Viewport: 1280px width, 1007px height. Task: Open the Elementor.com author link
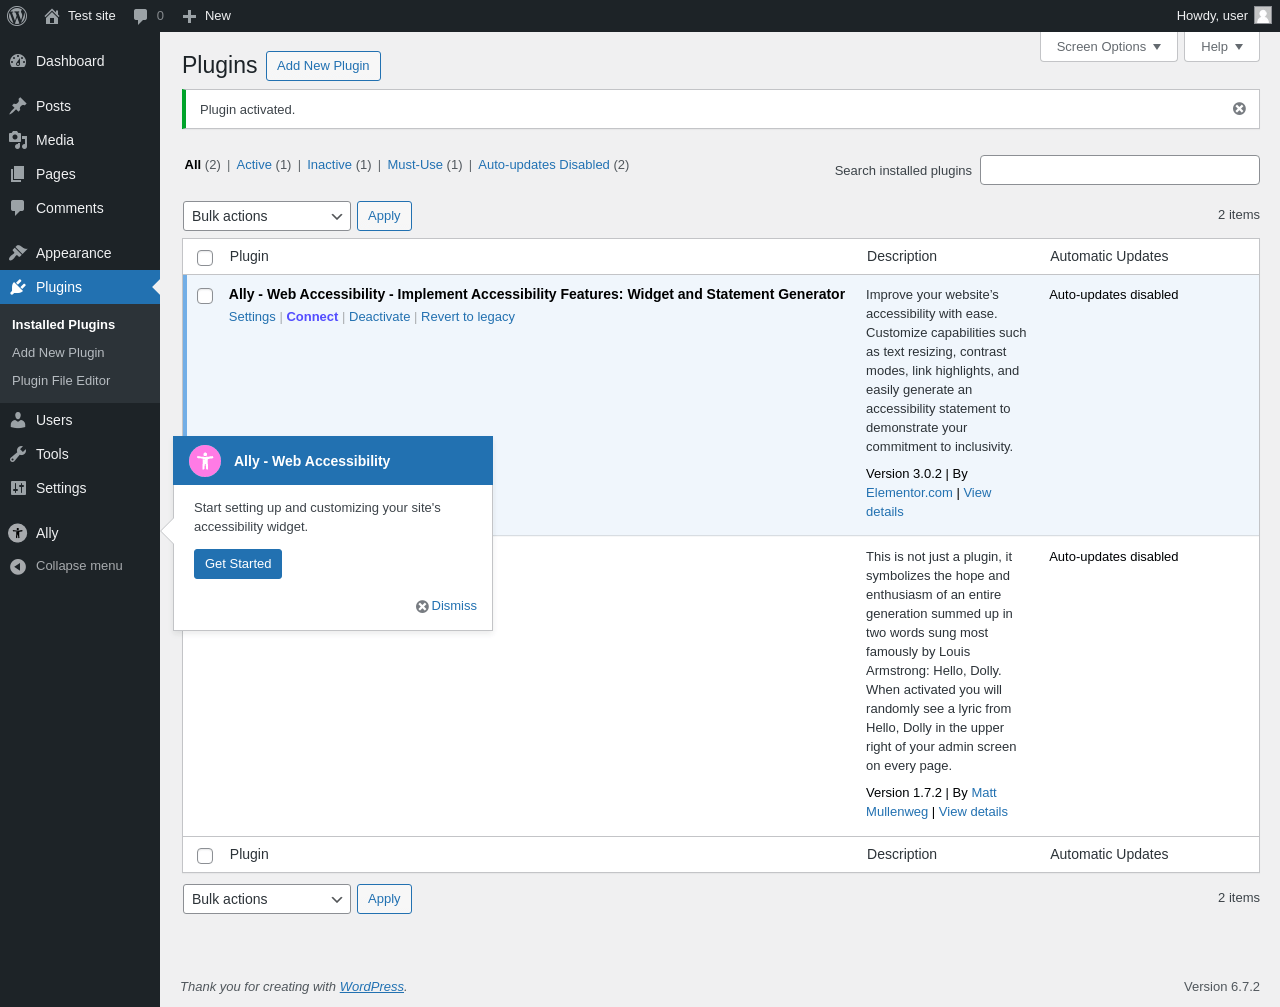[909, 493]
